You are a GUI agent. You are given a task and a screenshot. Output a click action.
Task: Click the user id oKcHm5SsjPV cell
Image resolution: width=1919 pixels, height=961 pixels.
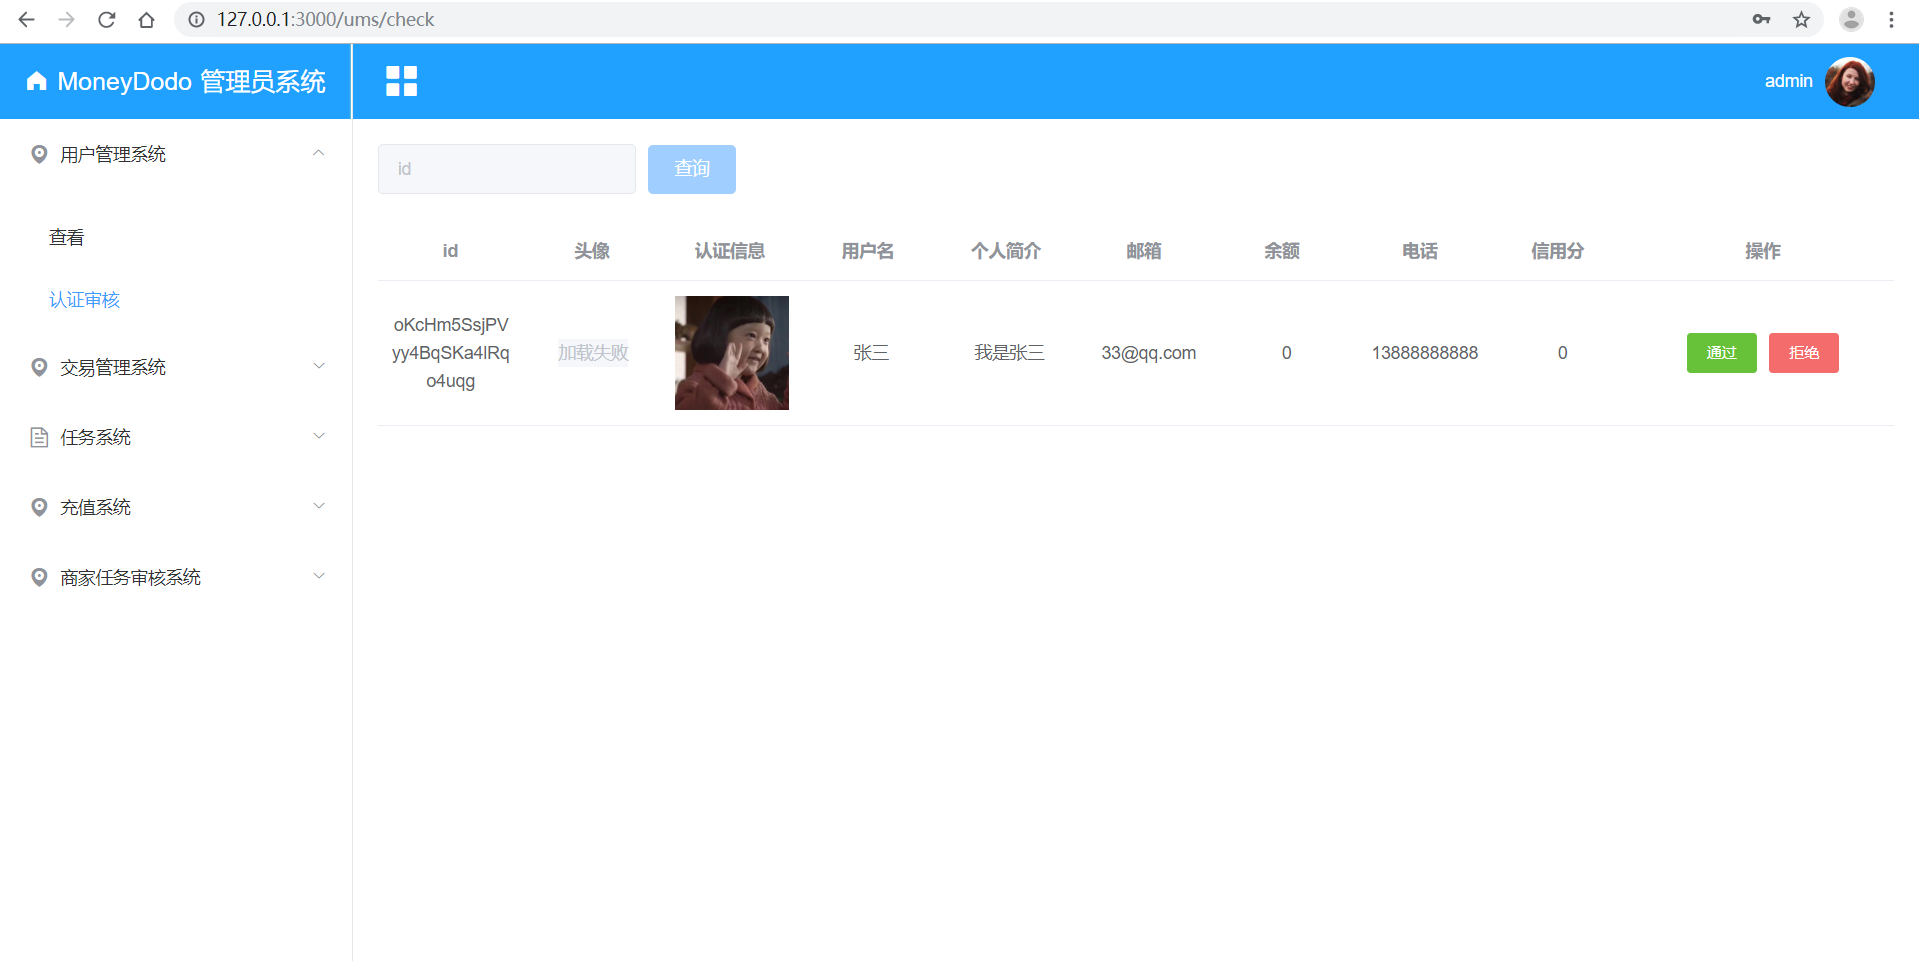(x=451, y=353)
